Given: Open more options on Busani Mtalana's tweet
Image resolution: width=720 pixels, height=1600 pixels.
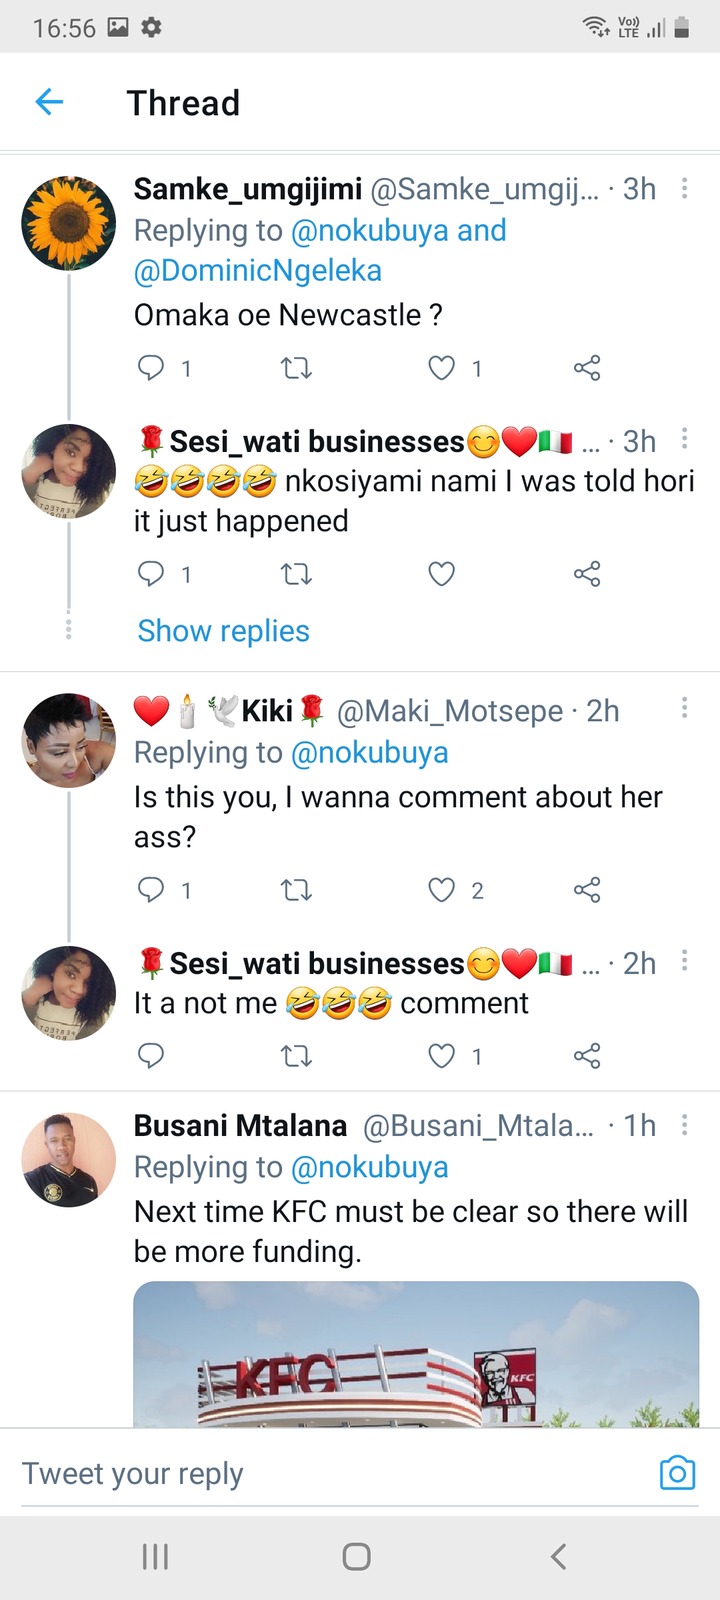Looking at the screenshot, I should [684, 1125].
